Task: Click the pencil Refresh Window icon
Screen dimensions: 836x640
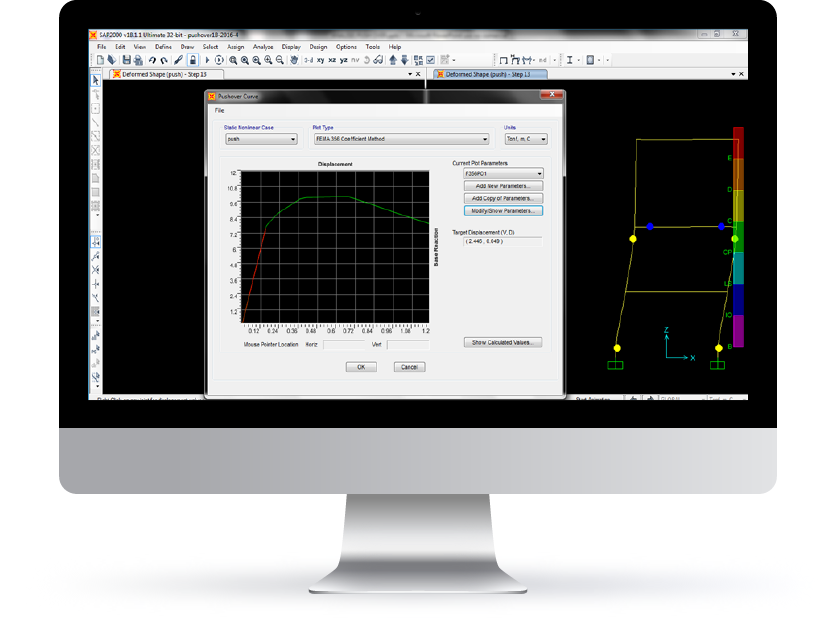Action: [179, 60]
